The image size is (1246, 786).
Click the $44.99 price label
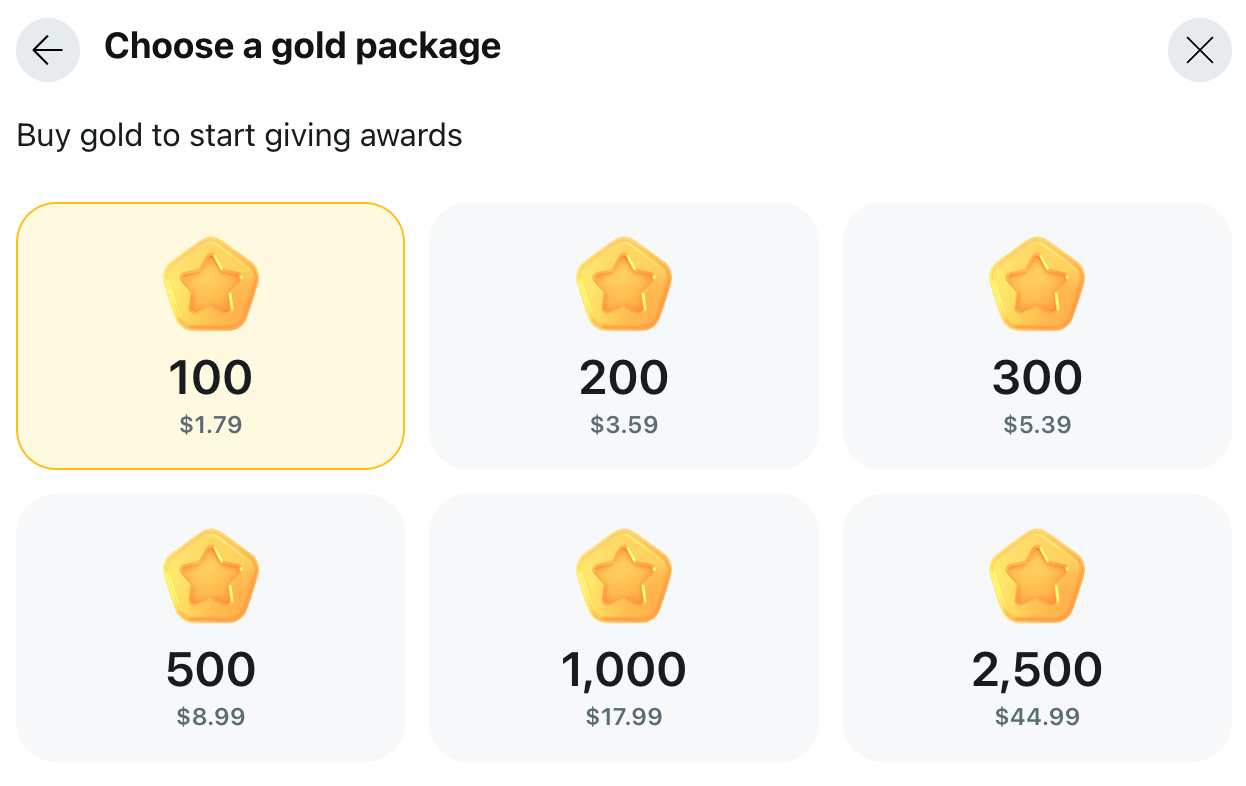point(1037,716)
